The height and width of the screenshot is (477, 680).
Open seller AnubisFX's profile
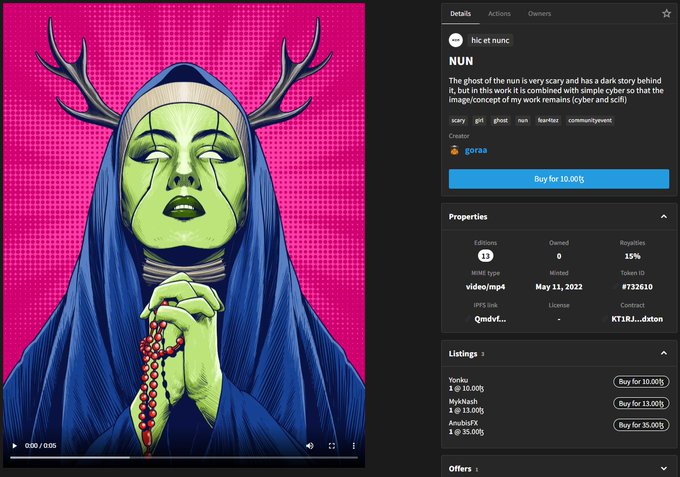coord(463,423)
